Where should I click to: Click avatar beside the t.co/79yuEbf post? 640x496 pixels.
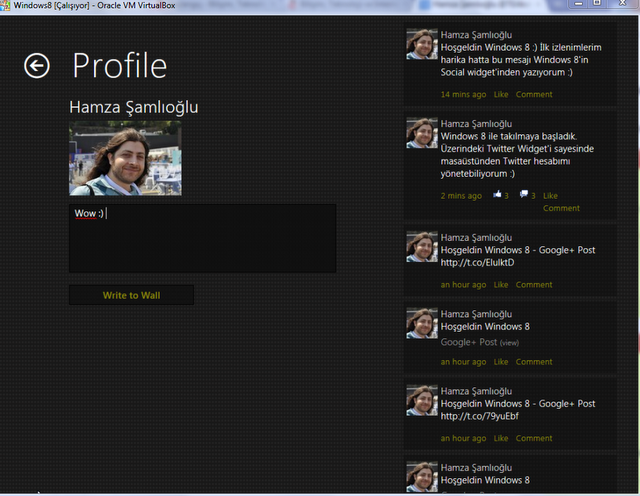point(422,400)
